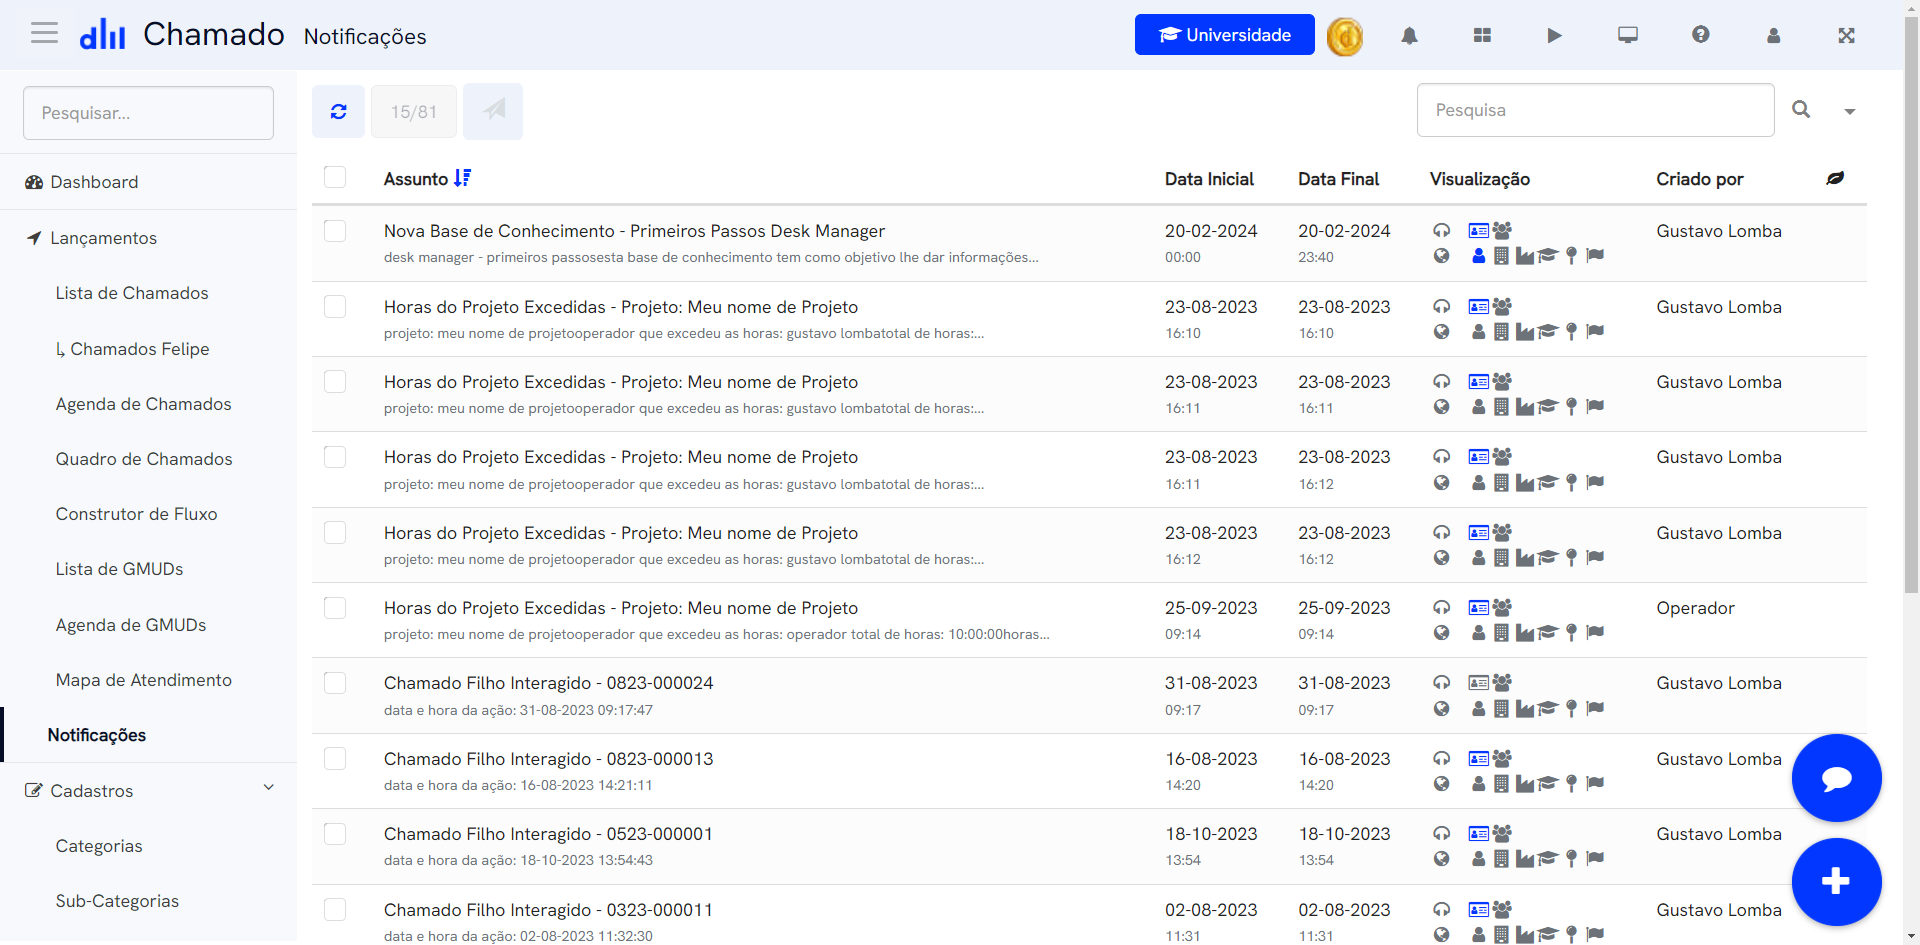
Task: Open Construtor de Fluxo
Action: pos(136,514)
